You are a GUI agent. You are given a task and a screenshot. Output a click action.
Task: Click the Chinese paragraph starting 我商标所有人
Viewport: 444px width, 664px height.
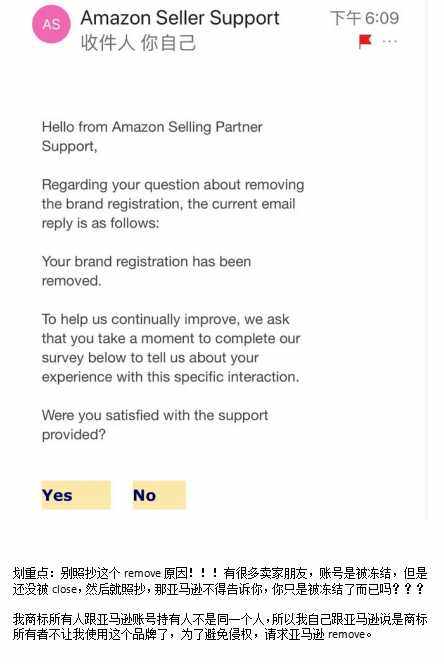219,627
